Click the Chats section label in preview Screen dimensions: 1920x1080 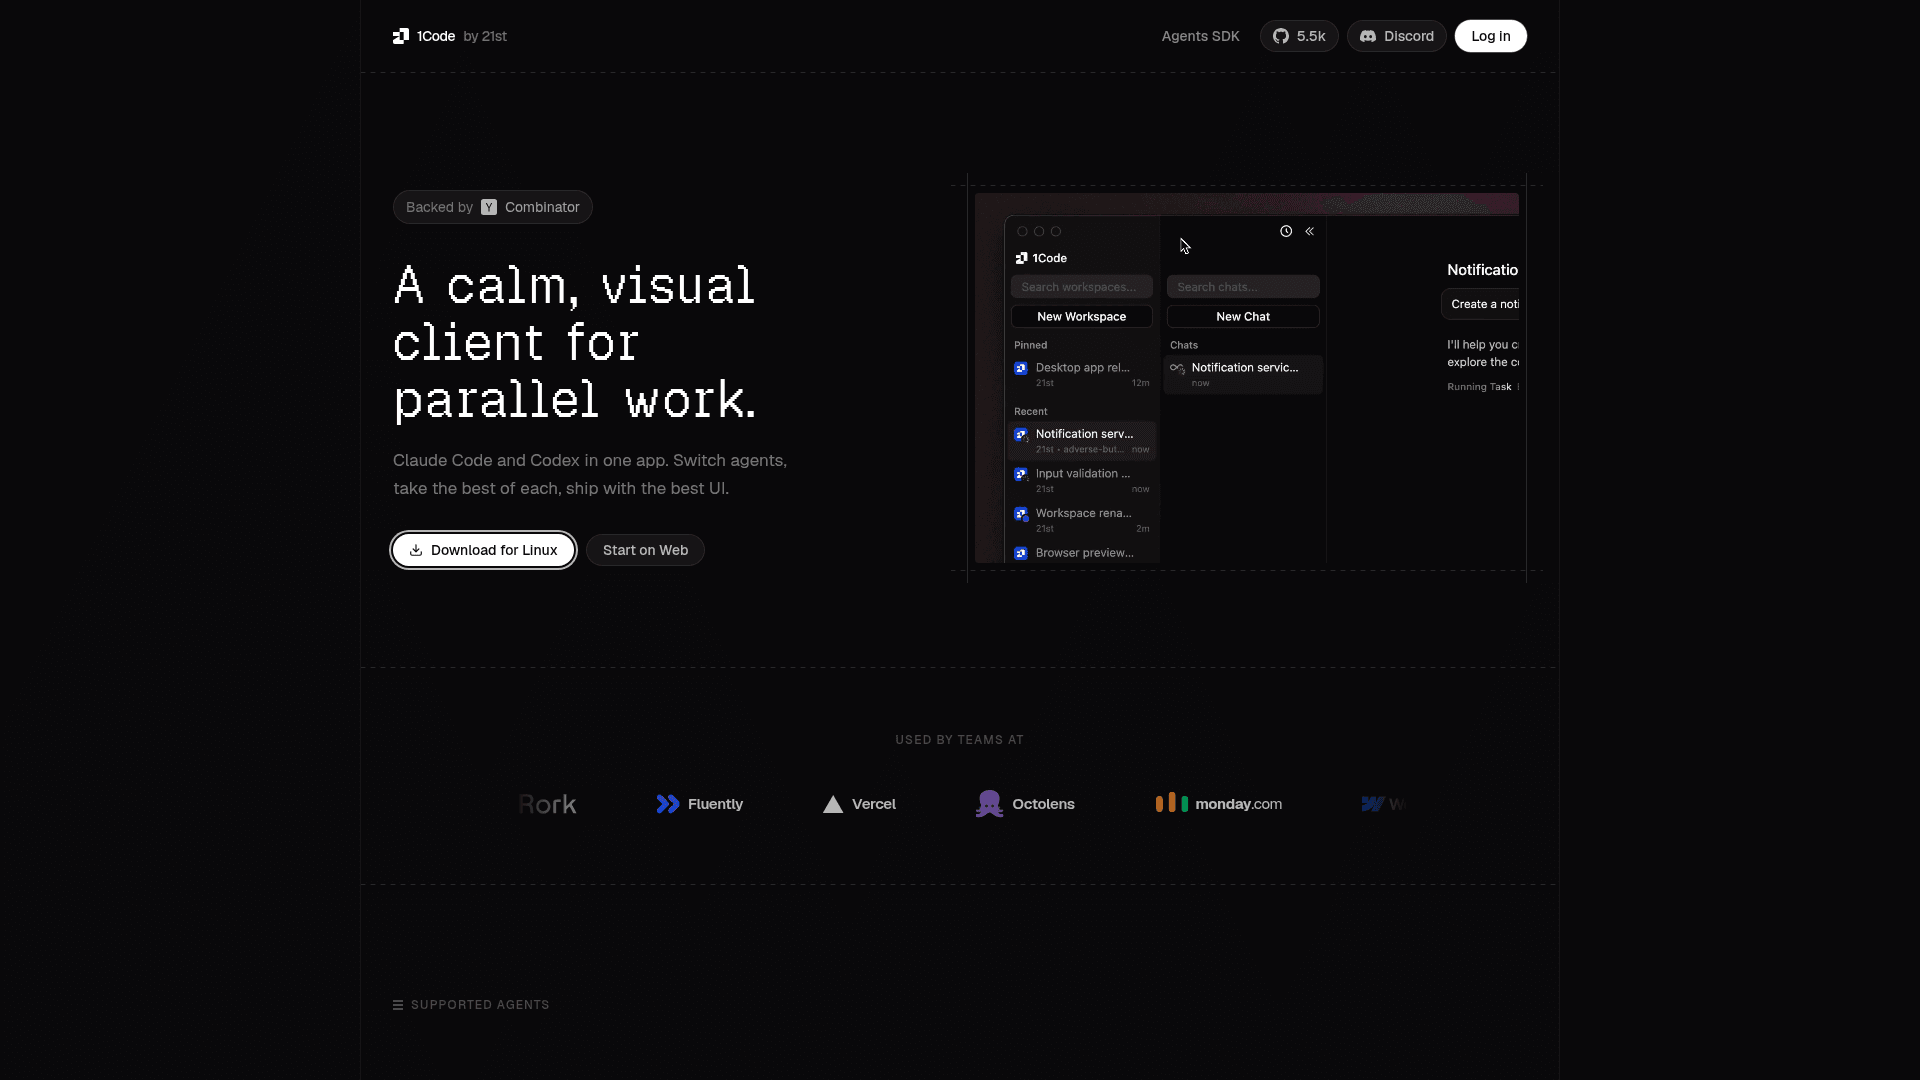pyautogui.click(x=1184, y=345)
